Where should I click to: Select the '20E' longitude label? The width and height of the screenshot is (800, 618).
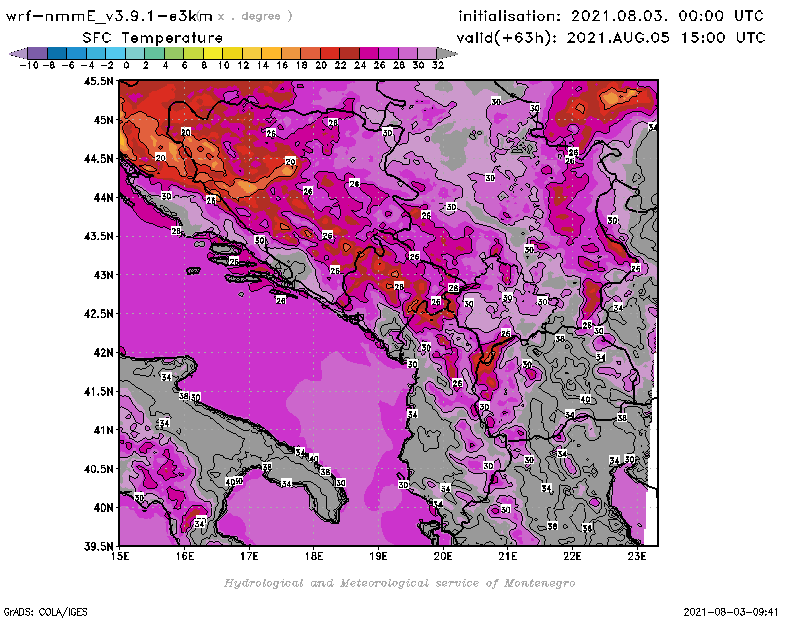coord(443,556)
